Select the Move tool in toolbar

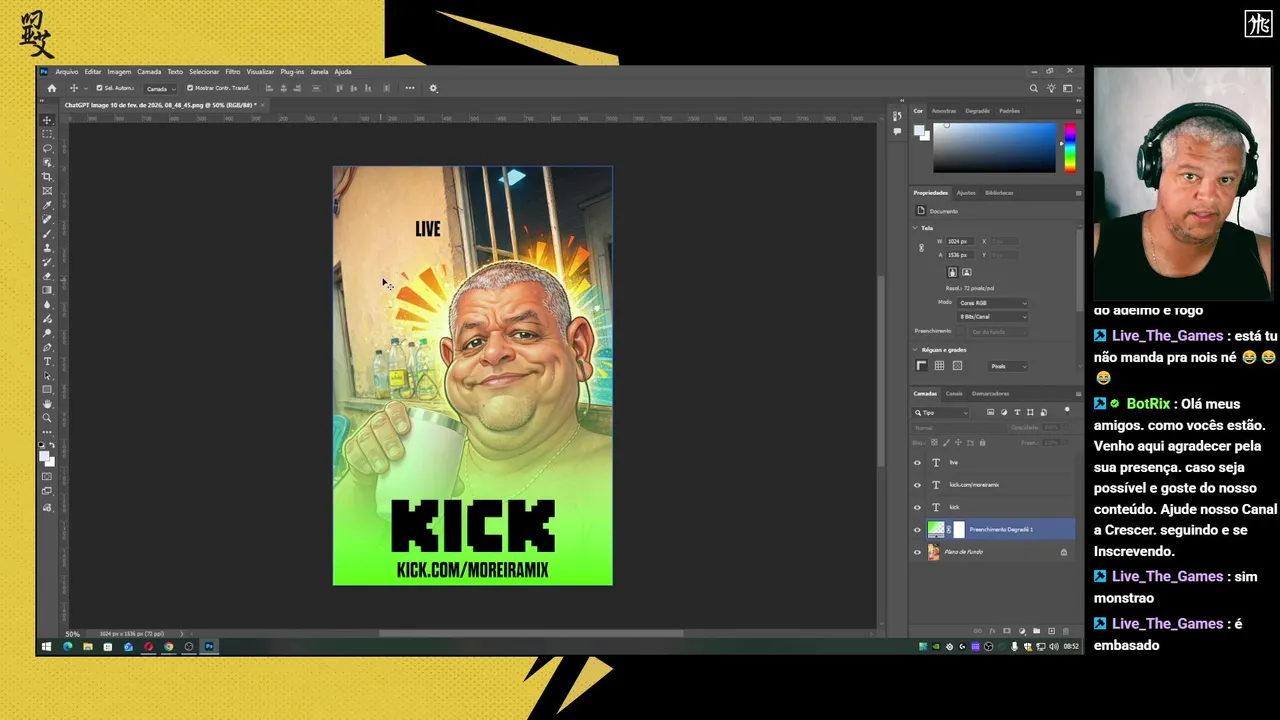coord(47,120)
